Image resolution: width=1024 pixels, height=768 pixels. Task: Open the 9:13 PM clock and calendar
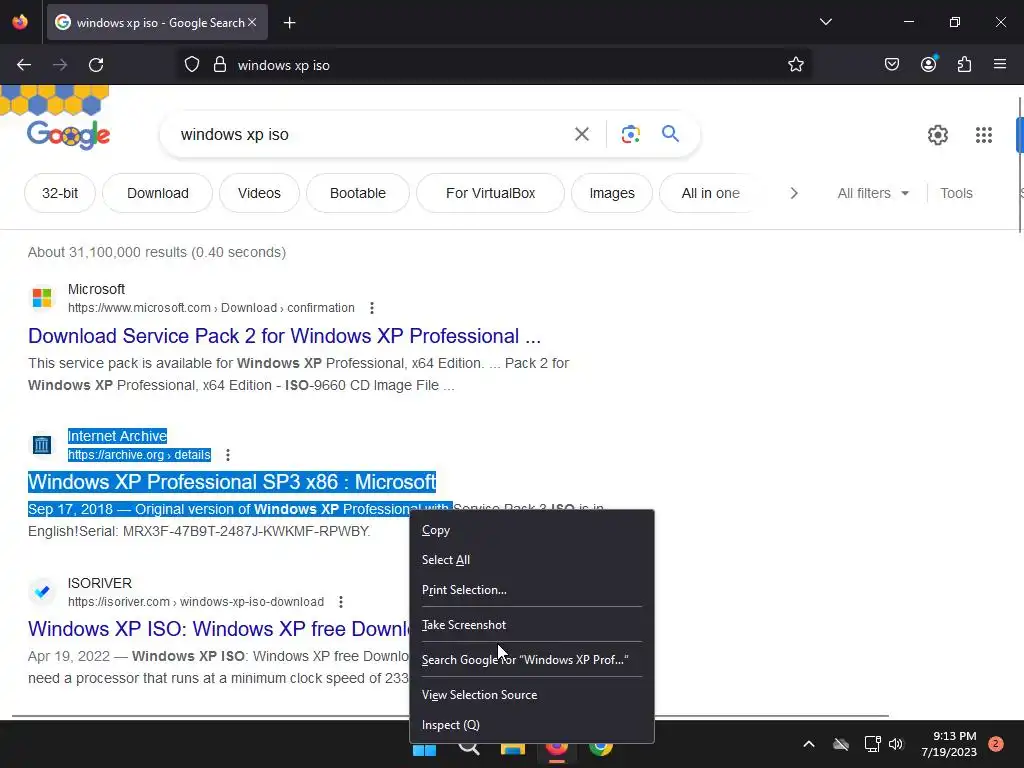tap(949, 744)
